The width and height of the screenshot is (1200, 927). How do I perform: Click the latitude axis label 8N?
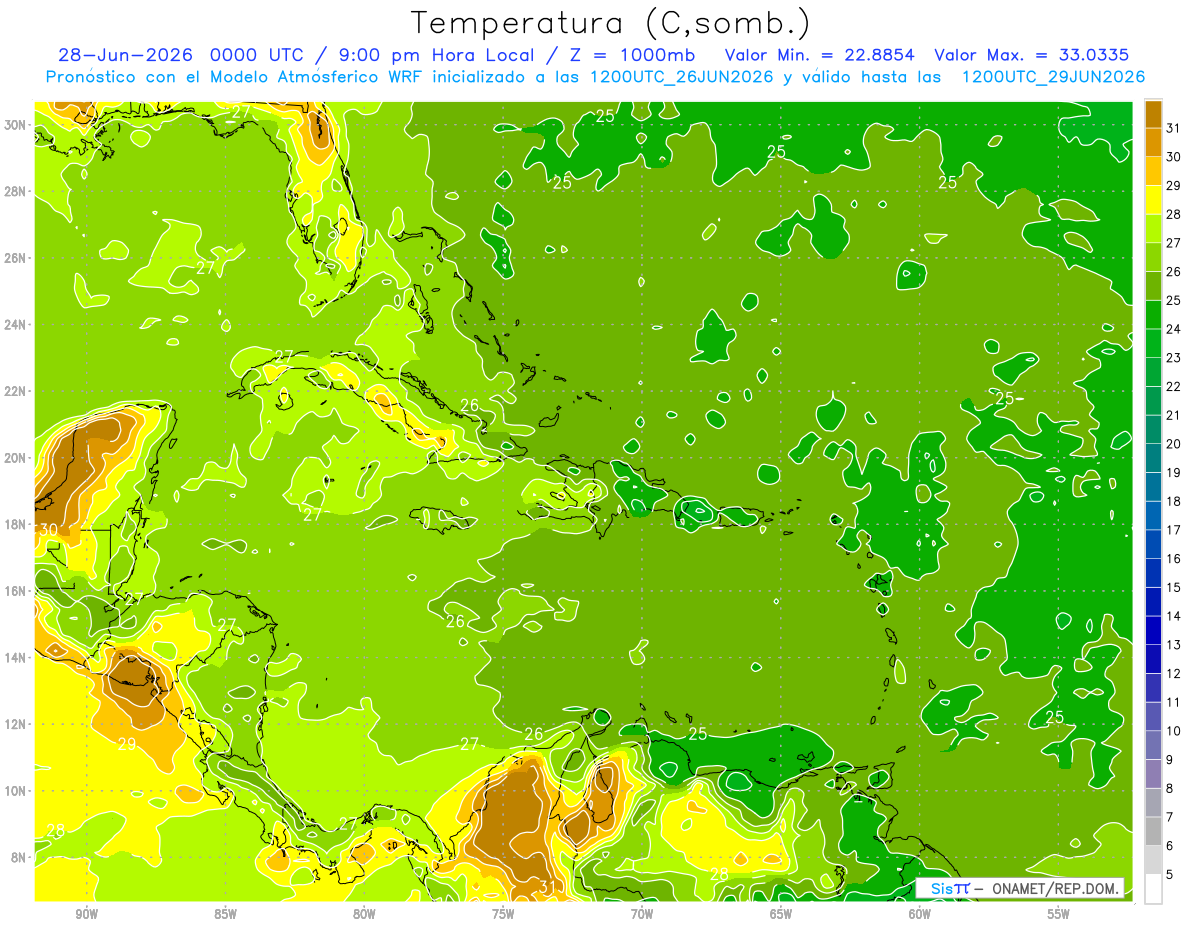(x=19, y=857)
